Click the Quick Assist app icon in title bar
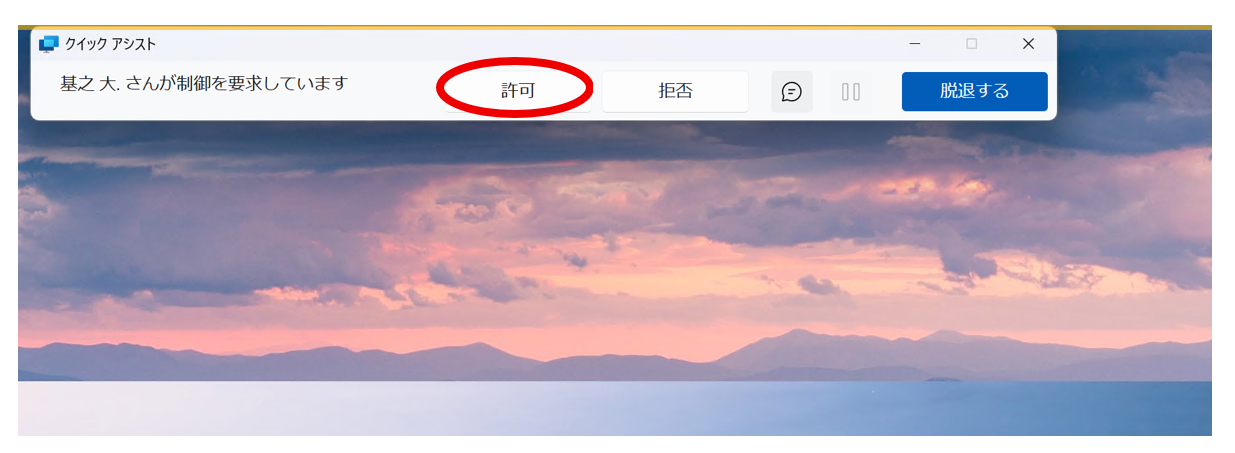Image resolution: width=1235 pixels, height=453 pixels. click(49, 44)
